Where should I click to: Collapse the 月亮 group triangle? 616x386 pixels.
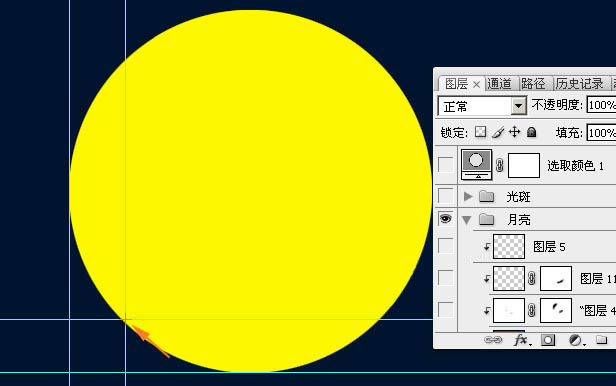point(467,220)
